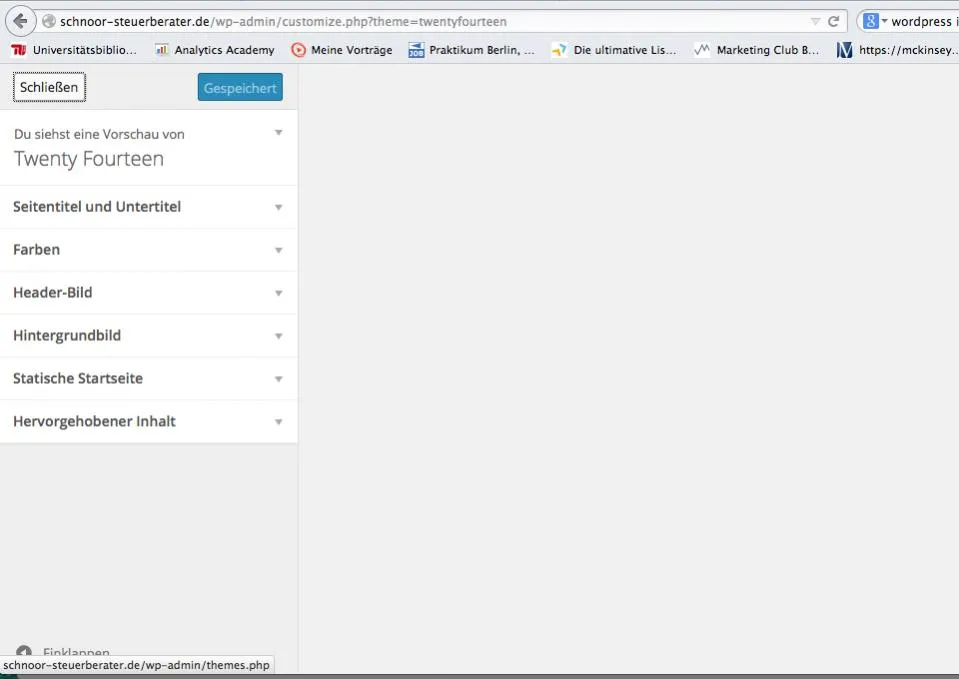Expand the Statische Startseite section
This screenshot has height=679, width=959.
click(149, 378)
